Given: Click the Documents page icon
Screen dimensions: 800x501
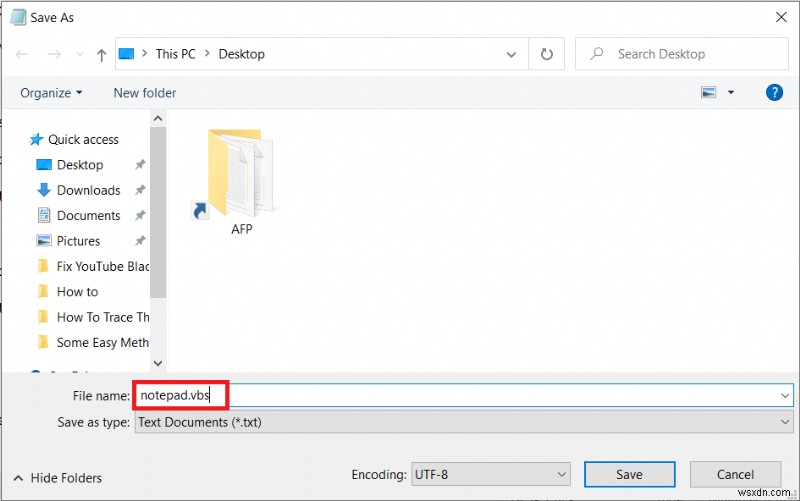Looking at the screenshot, I should click(x=44, y=215).
